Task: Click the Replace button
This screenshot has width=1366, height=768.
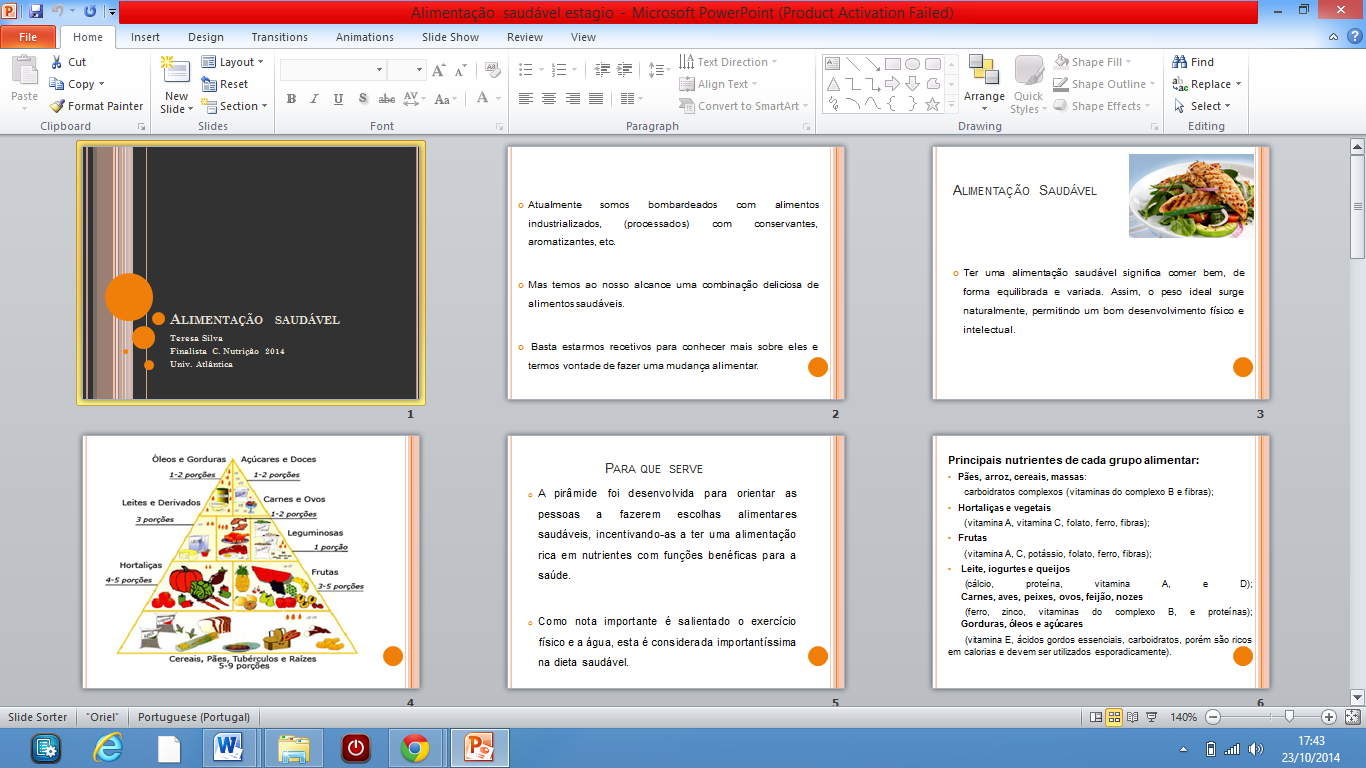Action: click(x=1207, y=84)
